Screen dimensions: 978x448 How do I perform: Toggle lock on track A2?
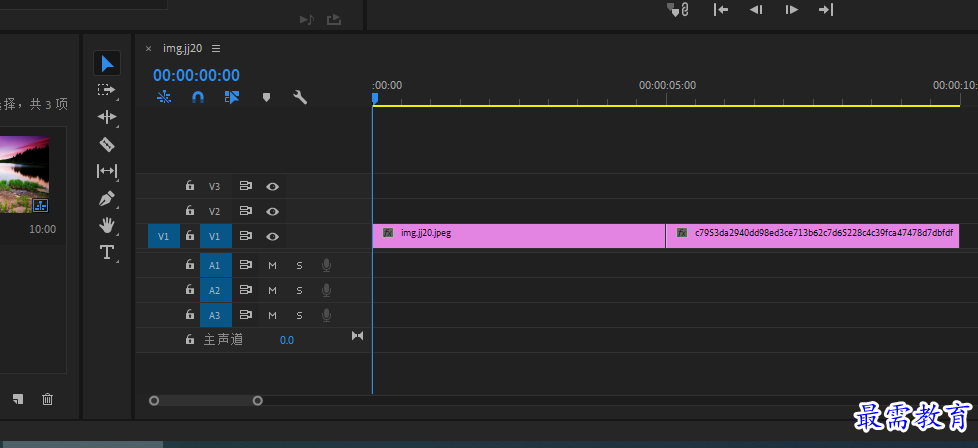click(190, 290)
